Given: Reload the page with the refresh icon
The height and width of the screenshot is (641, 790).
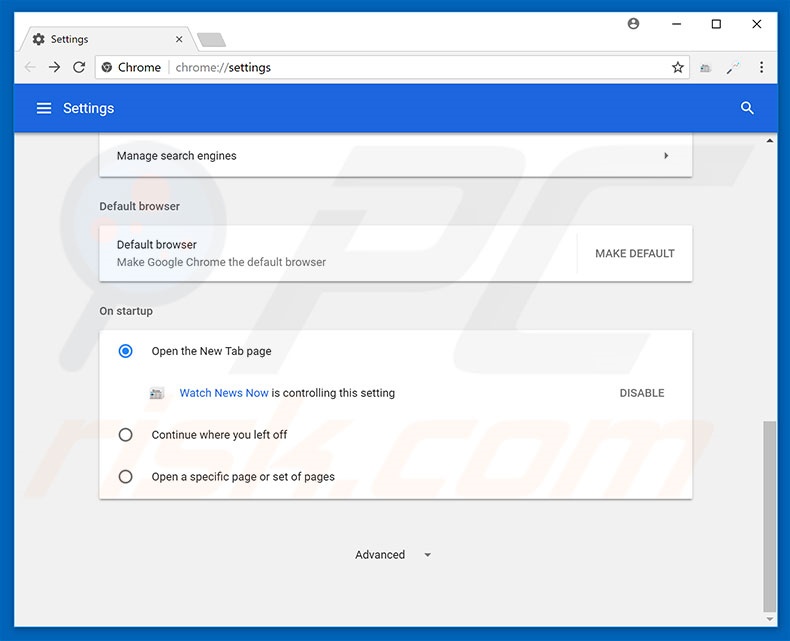Looking at the screenshot, I should point(79,68).
